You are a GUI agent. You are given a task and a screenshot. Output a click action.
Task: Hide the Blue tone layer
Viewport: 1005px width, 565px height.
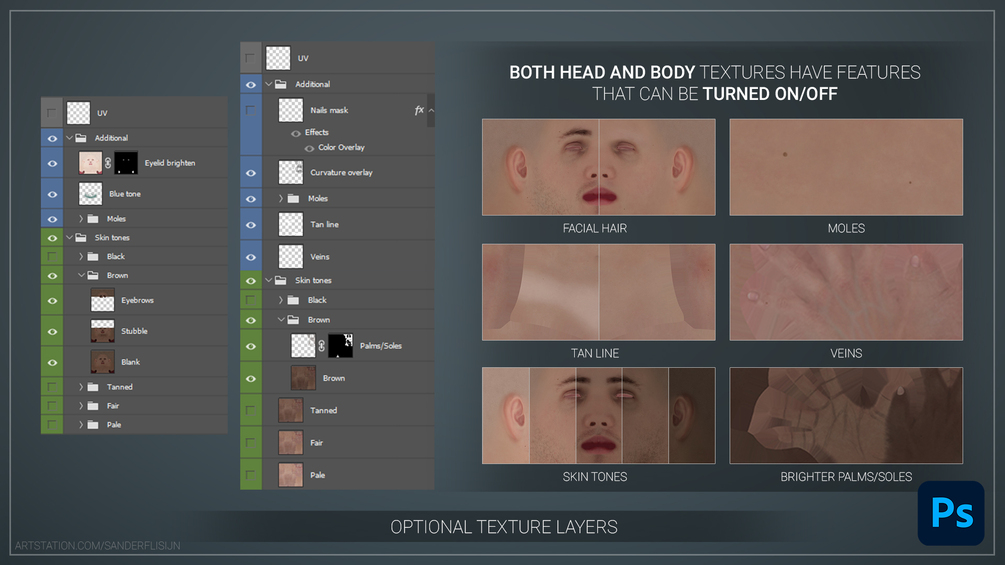(x=52, y=194)
